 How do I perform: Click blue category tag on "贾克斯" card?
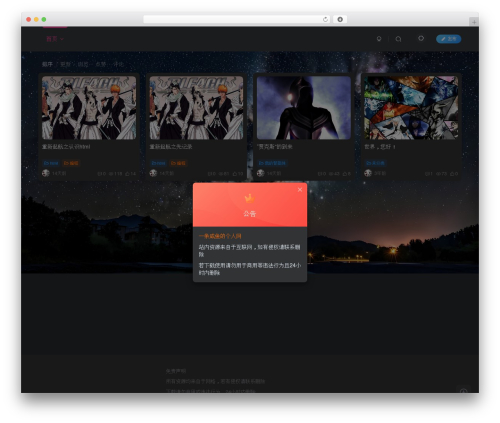[x=272, y=163]
